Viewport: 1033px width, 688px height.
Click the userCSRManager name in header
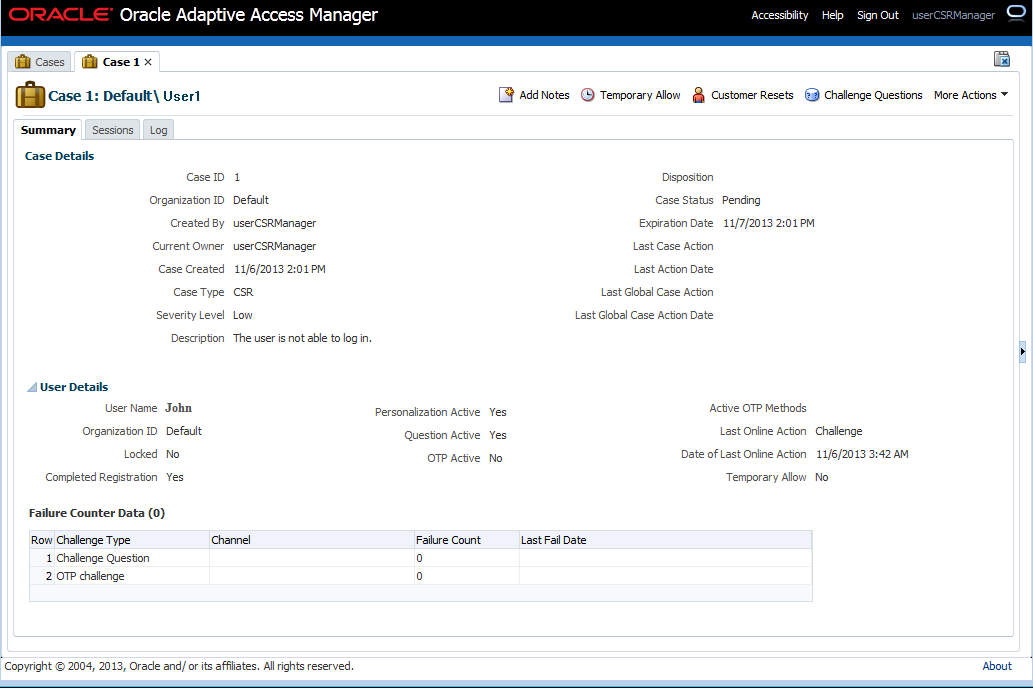point(953,14)
